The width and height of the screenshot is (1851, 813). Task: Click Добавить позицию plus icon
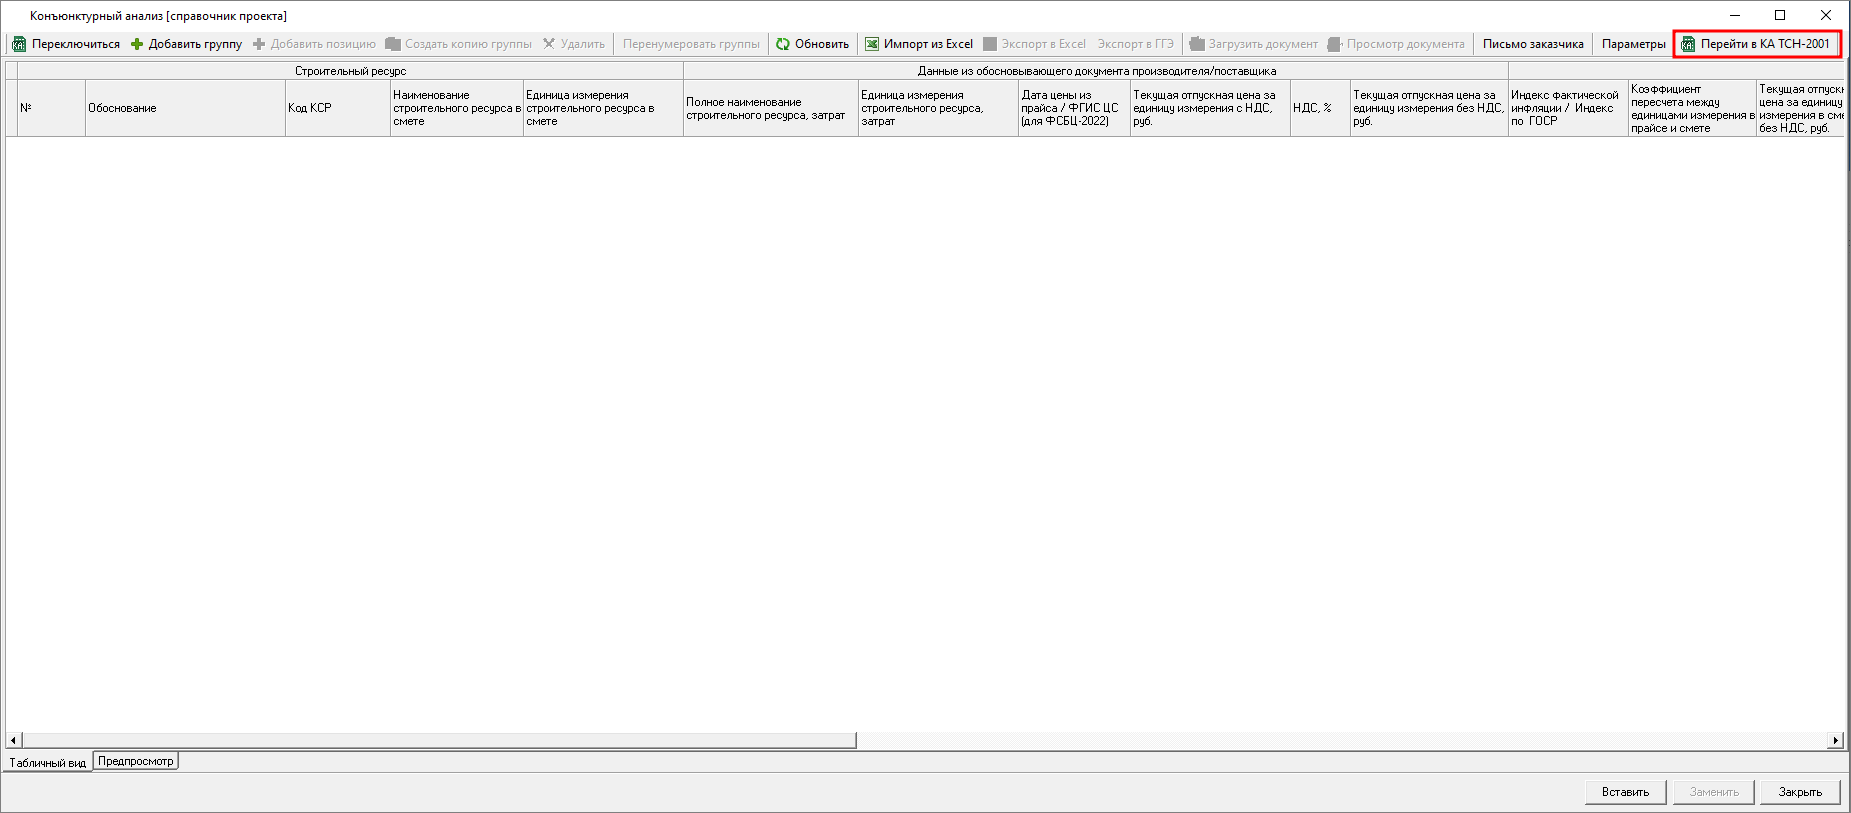click(259, 44)
